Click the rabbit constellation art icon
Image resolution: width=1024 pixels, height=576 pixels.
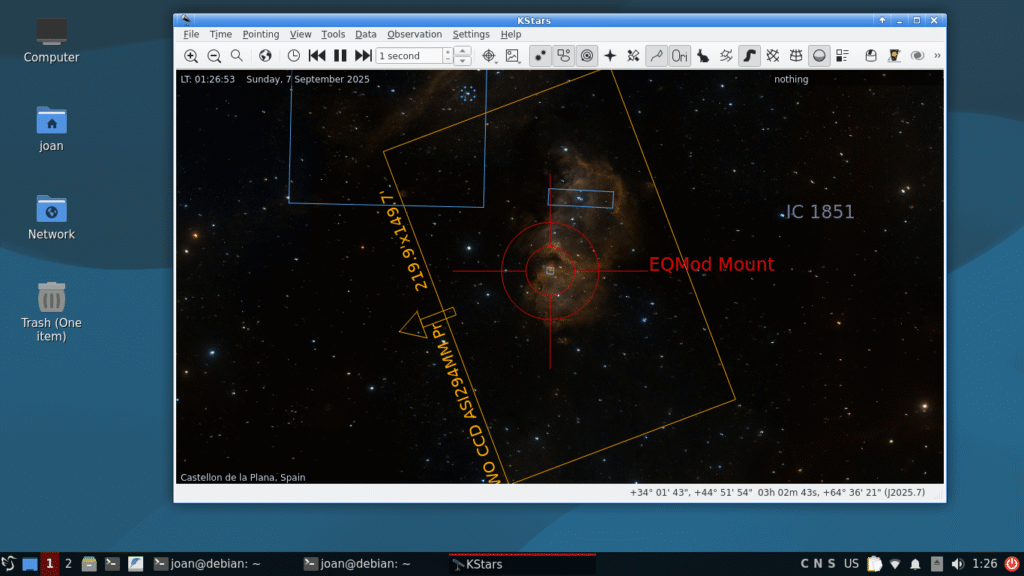[x=703, y=56]
